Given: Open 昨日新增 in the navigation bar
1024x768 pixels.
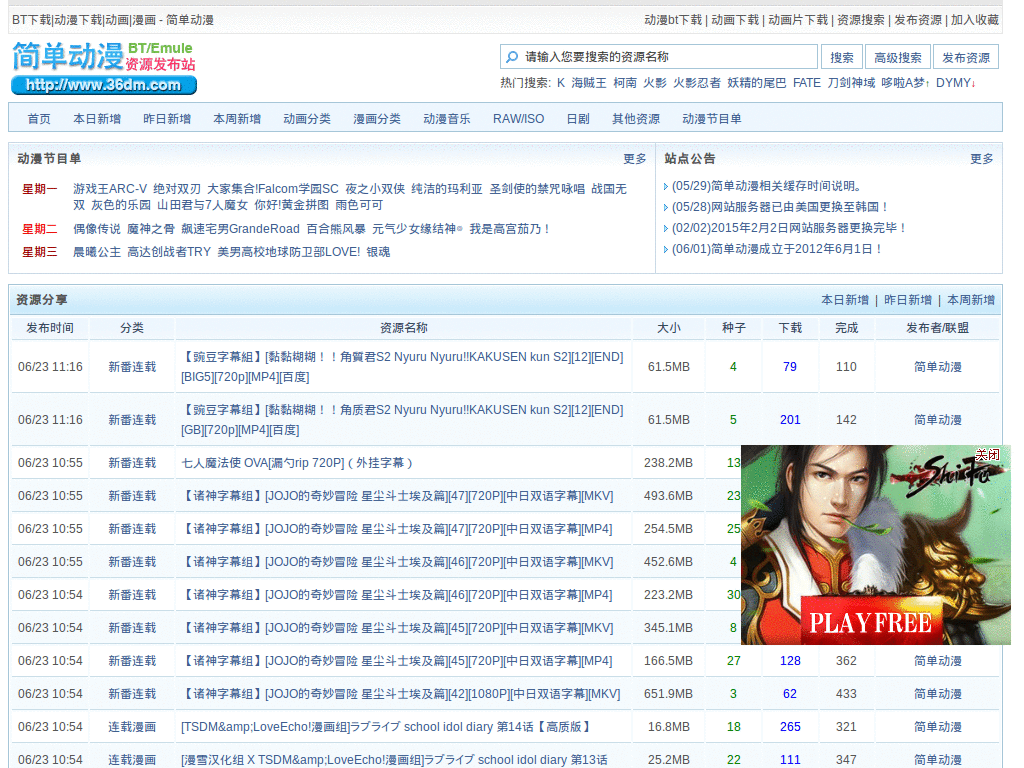Looking at the screenshot, I should click(x=167, y=119).
